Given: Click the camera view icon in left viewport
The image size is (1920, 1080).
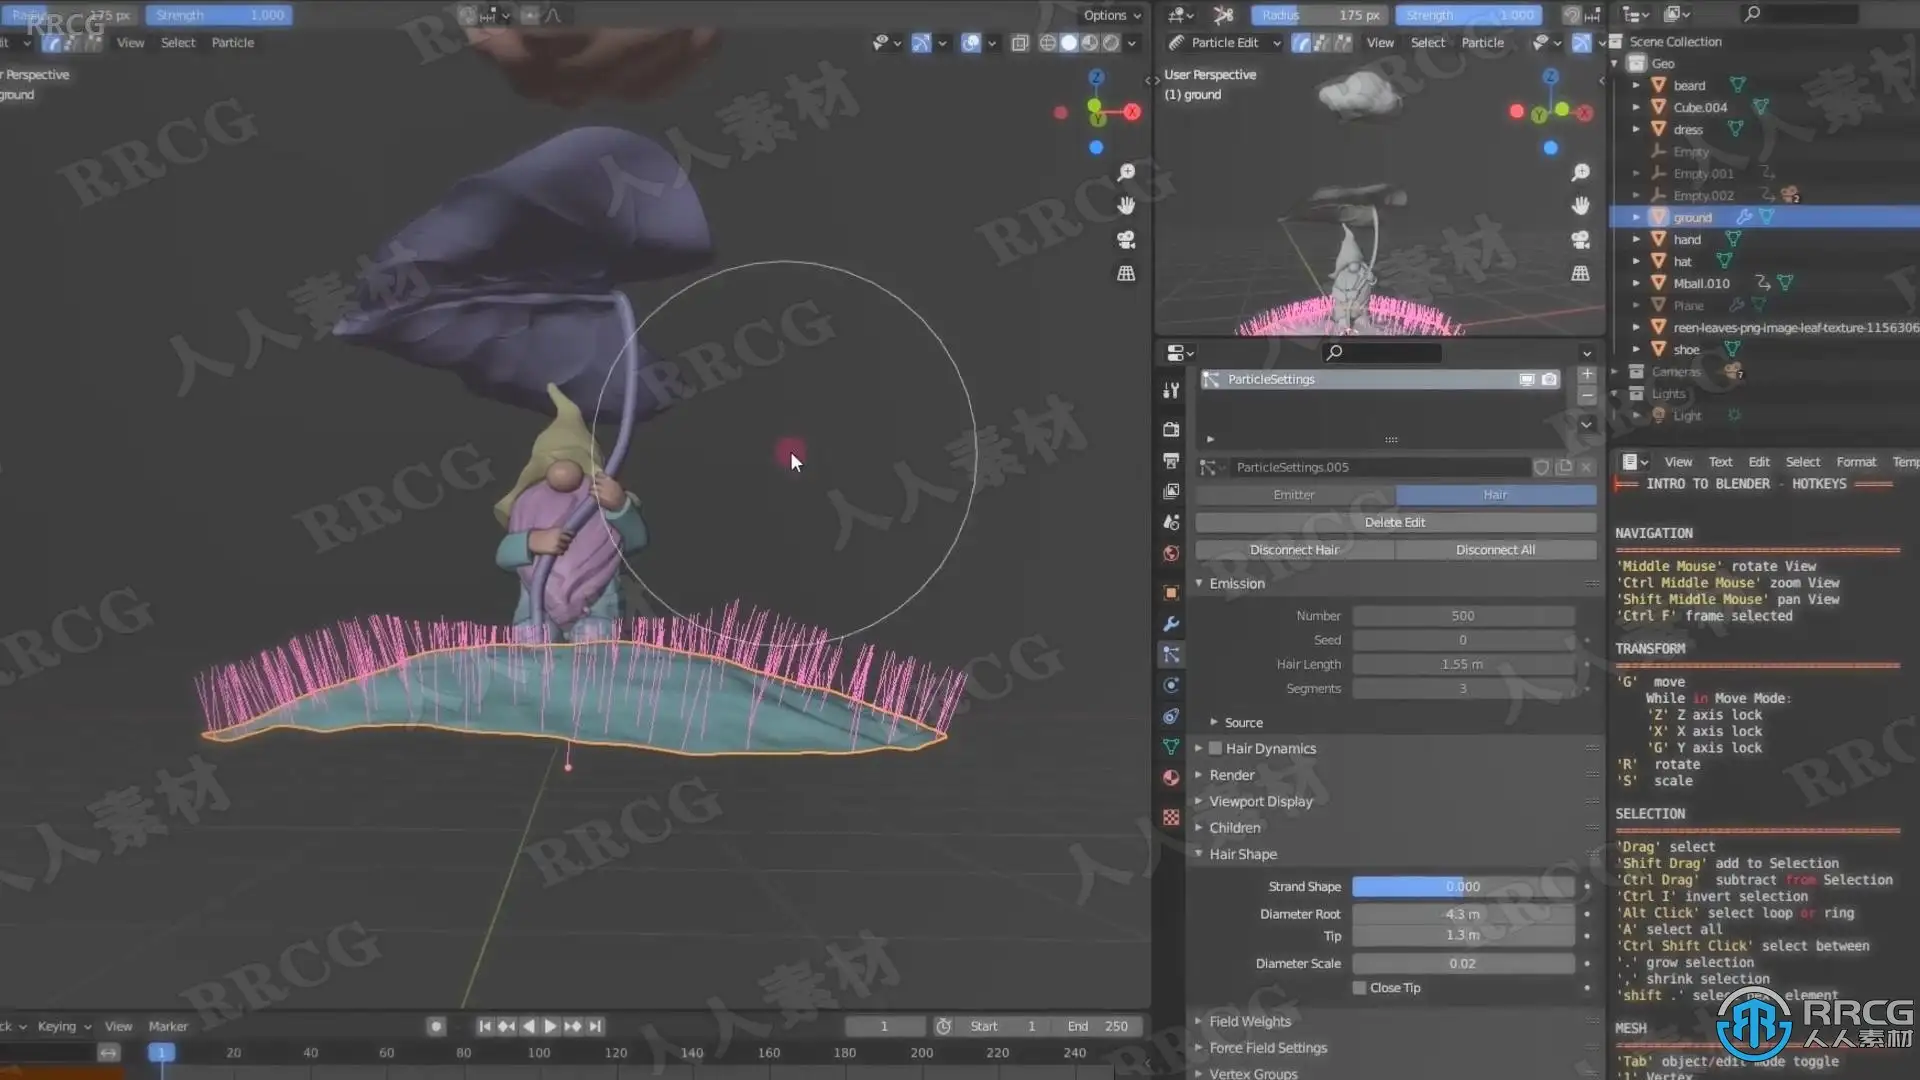Looking at the screenshot, I should [x=1126, y=240].
